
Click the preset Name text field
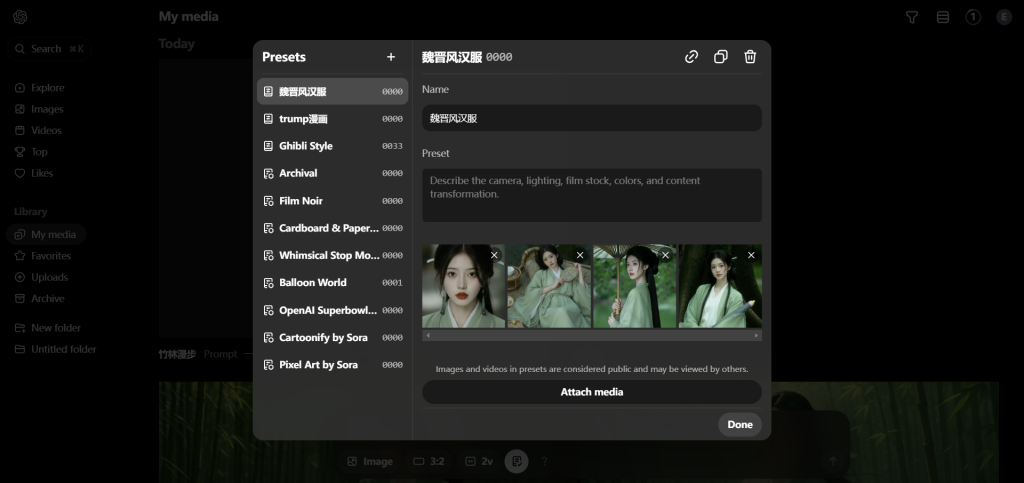pyautogui.click(x=591, y=118)
